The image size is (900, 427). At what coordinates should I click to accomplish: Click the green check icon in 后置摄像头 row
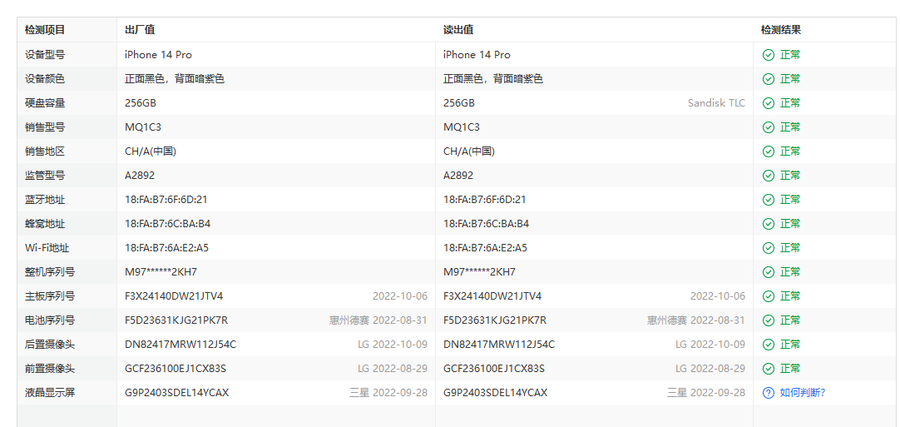[768, 344]
